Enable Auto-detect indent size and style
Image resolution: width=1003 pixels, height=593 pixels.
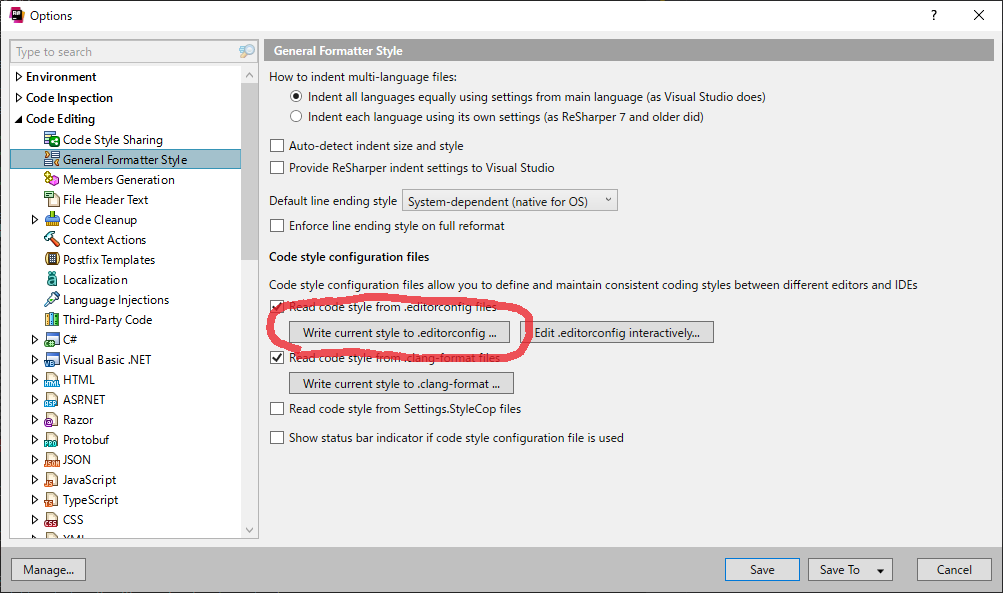pyautogui.click(x=277, y=146)
